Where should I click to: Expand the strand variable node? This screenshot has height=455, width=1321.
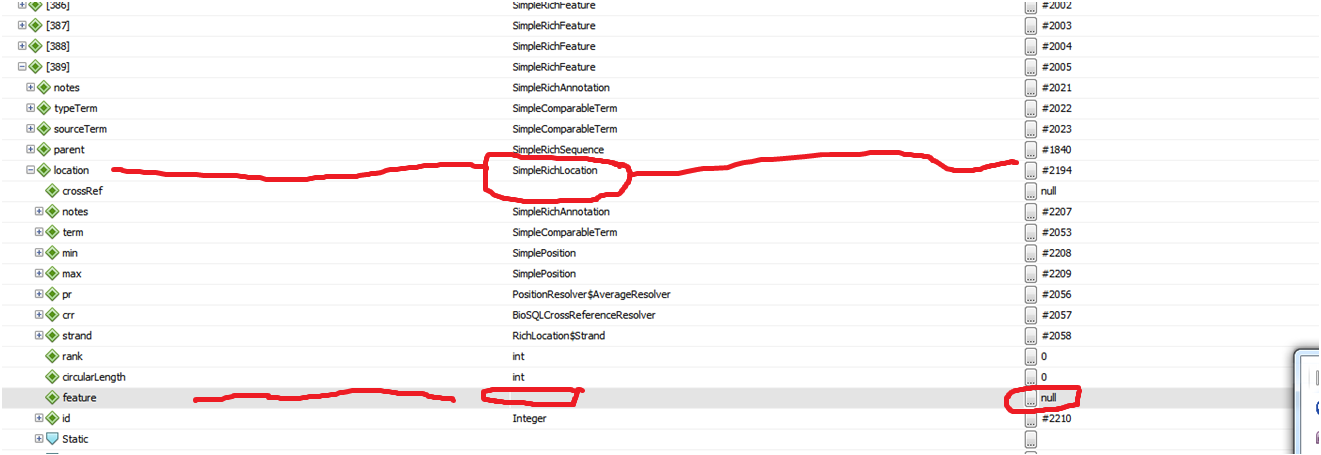tap(39, 336)
